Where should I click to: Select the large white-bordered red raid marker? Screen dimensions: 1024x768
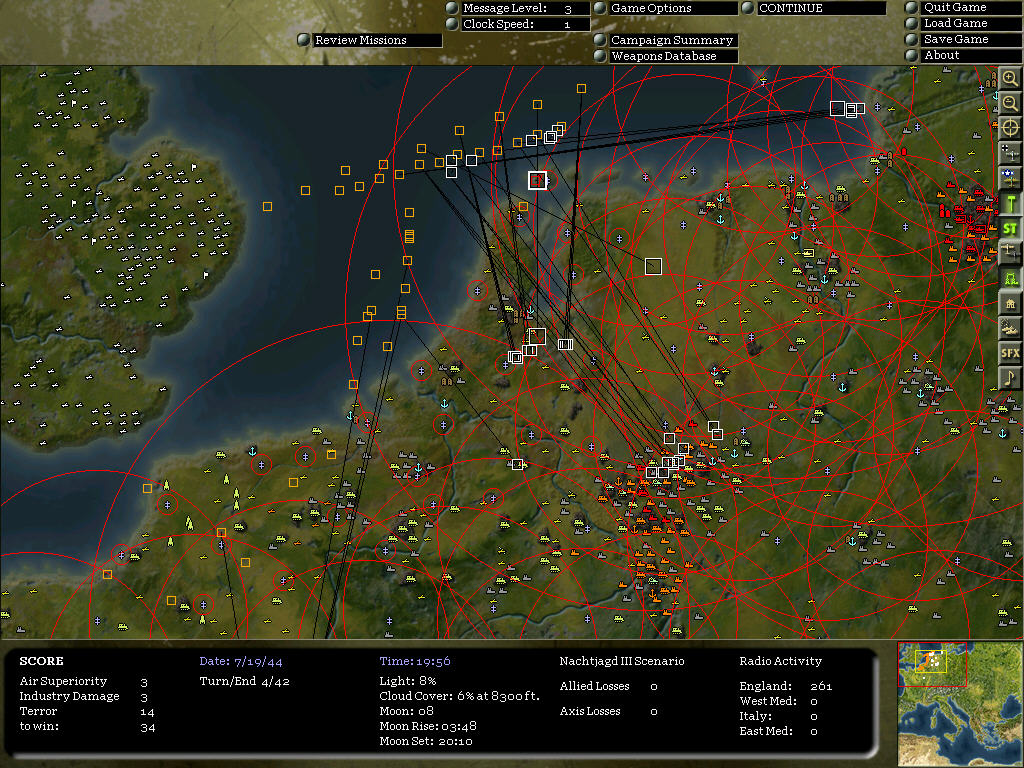[537, 180]
